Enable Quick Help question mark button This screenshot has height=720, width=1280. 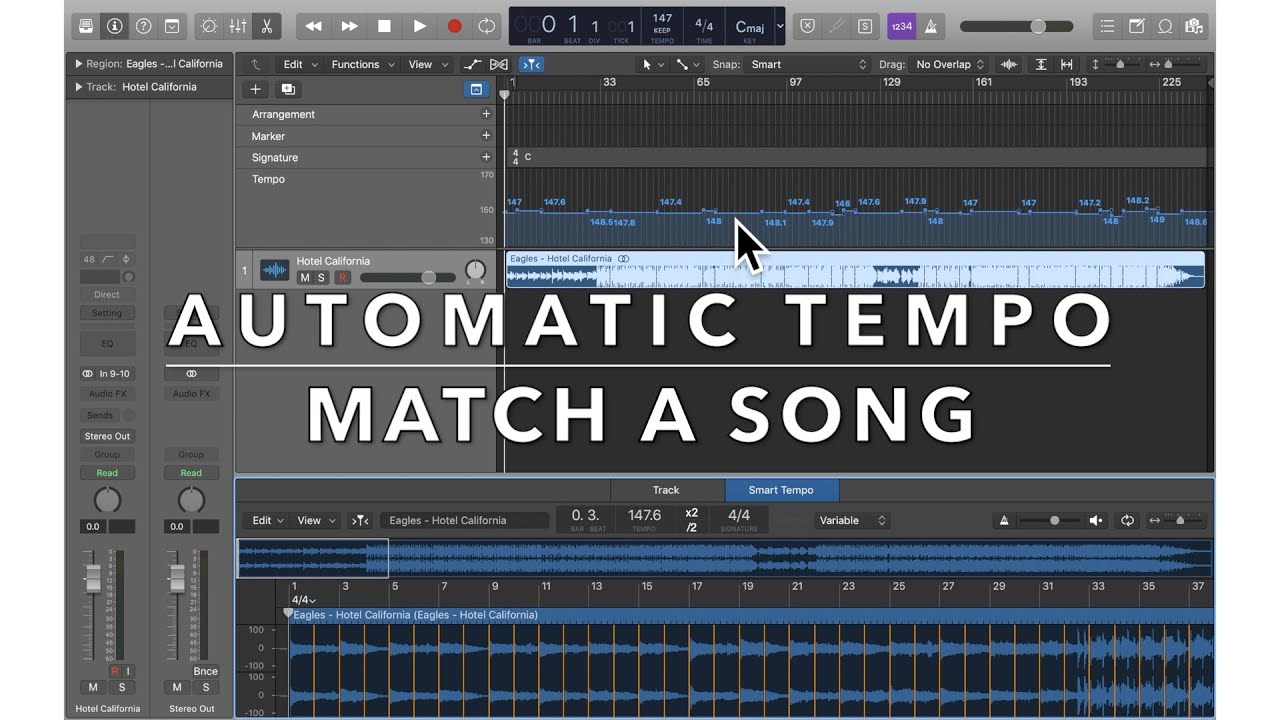point(143,26)
